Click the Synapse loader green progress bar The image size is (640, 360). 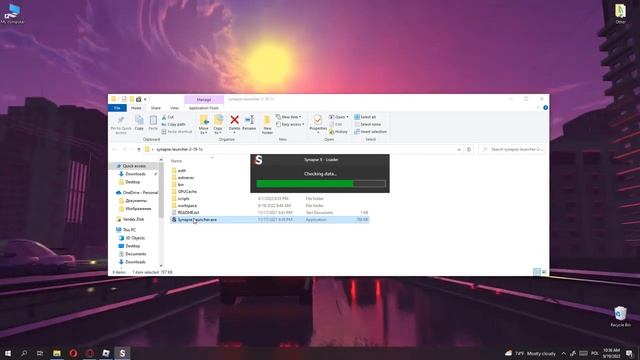(x=305, y=184)
